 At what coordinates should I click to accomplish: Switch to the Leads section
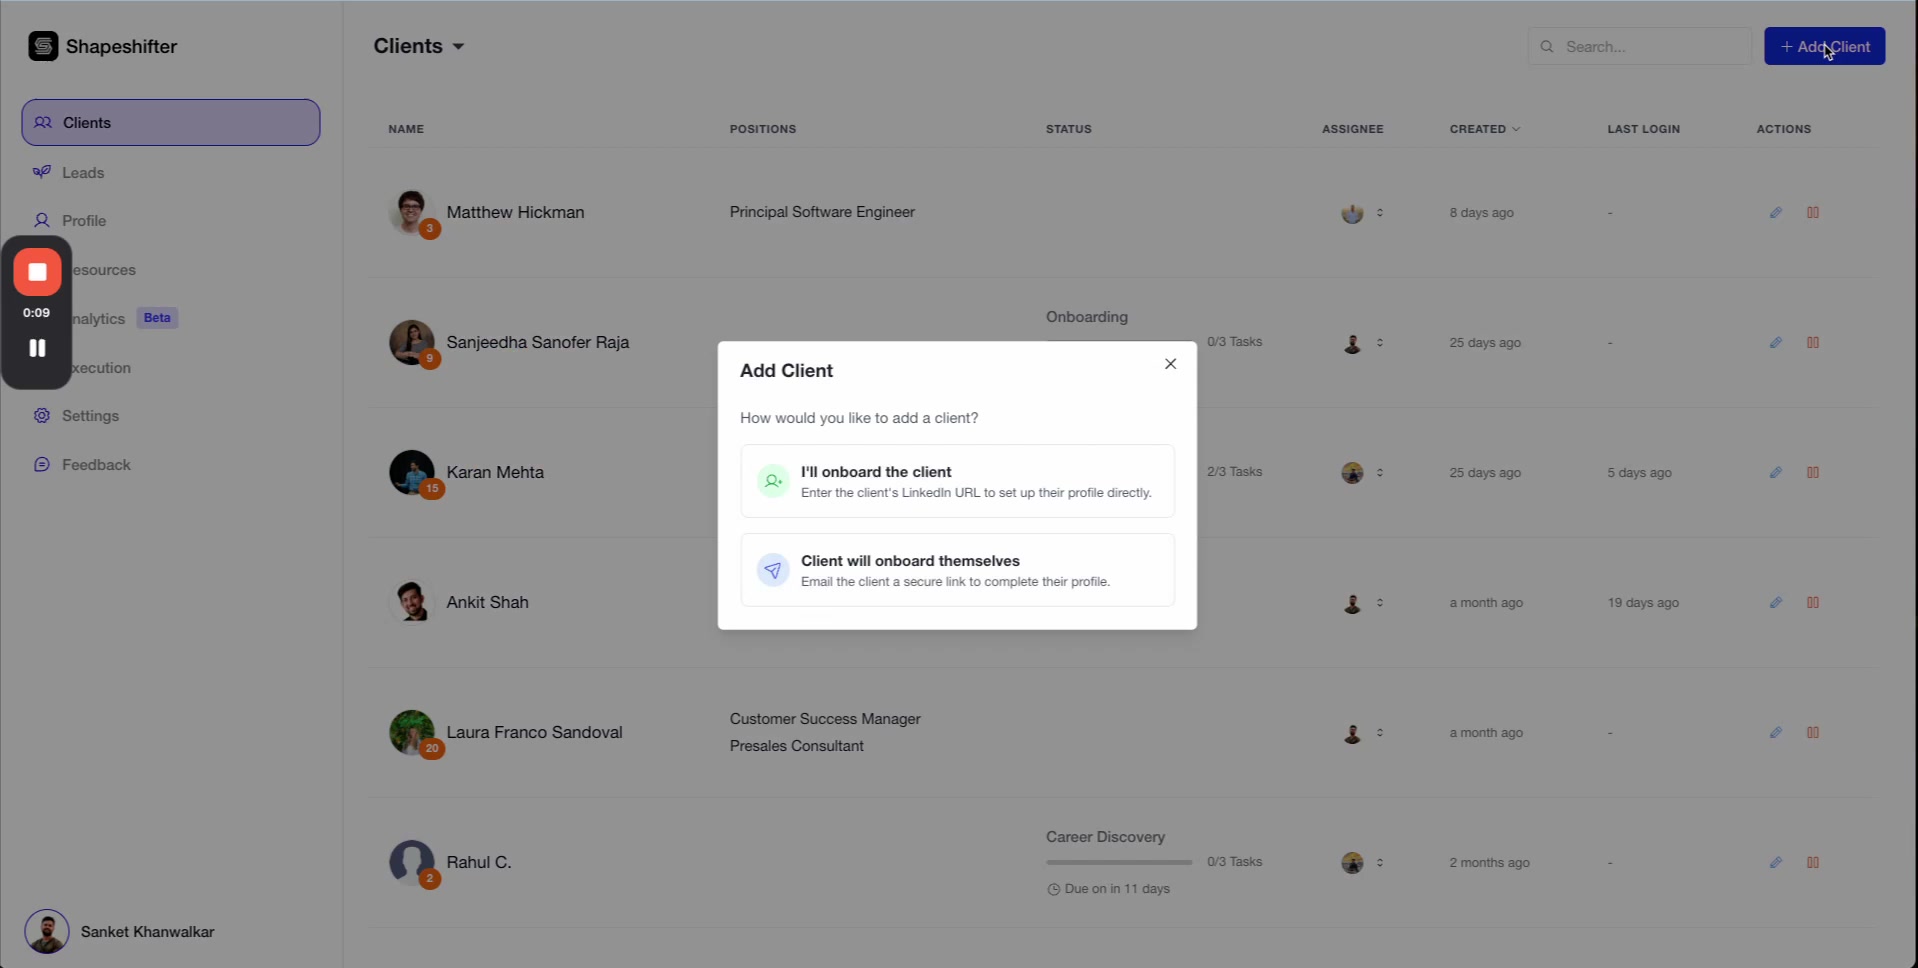click(84, 172)
